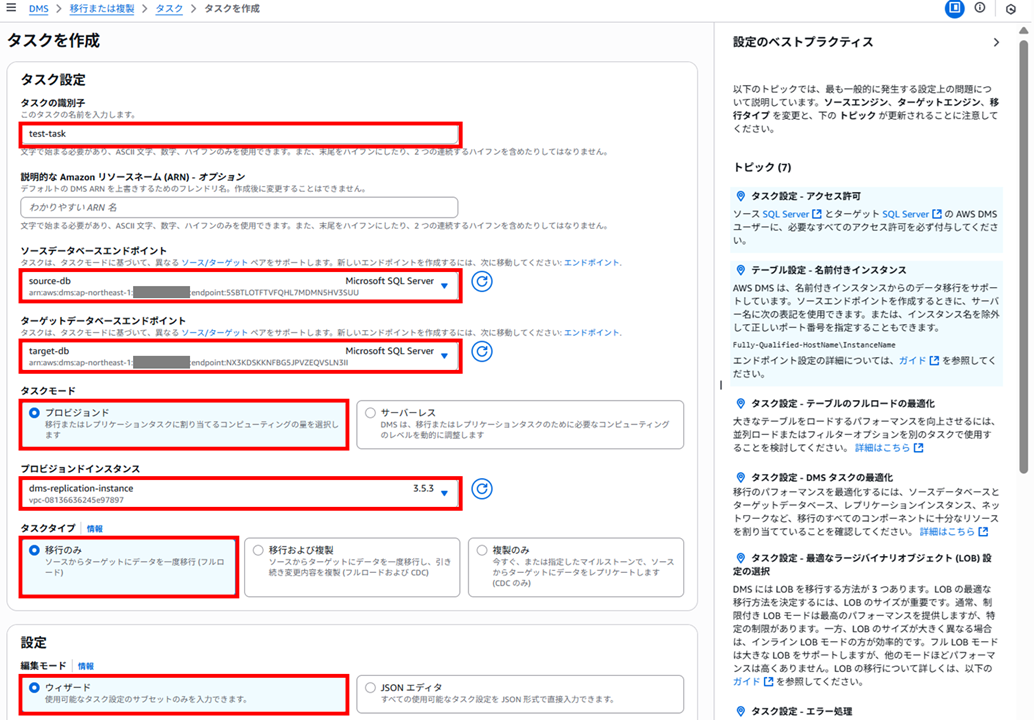Open the hamburger navigation menu
The image size is (1034, 720).
11,8
